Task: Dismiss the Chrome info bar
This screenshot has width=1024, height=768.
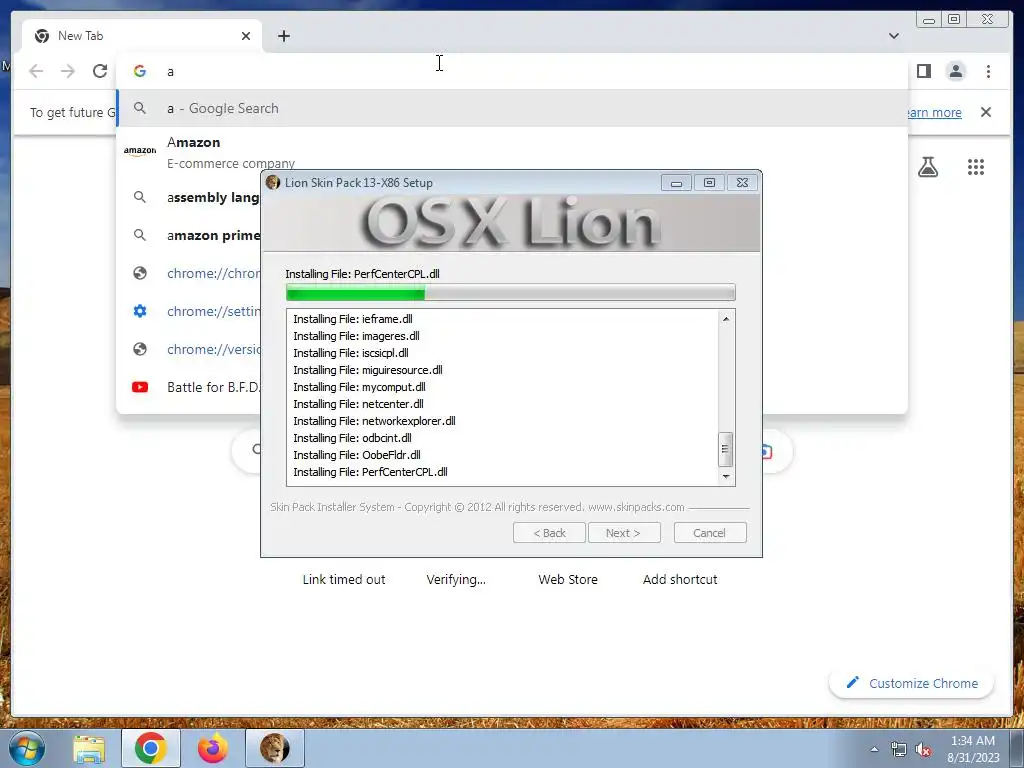Action: [985, 112]
